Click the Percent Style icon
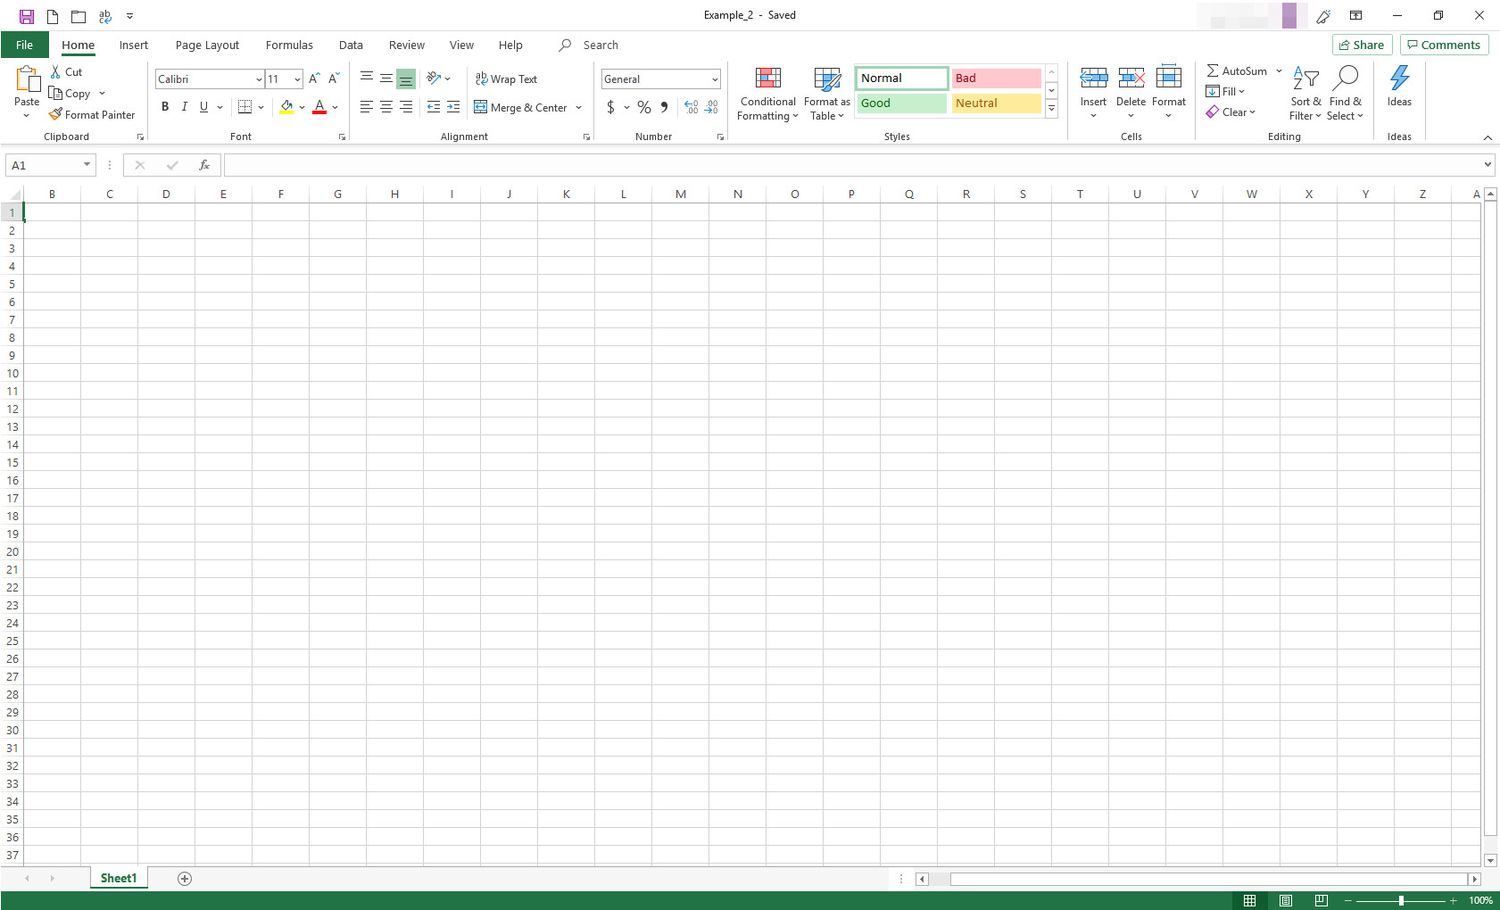 (644, 108)
